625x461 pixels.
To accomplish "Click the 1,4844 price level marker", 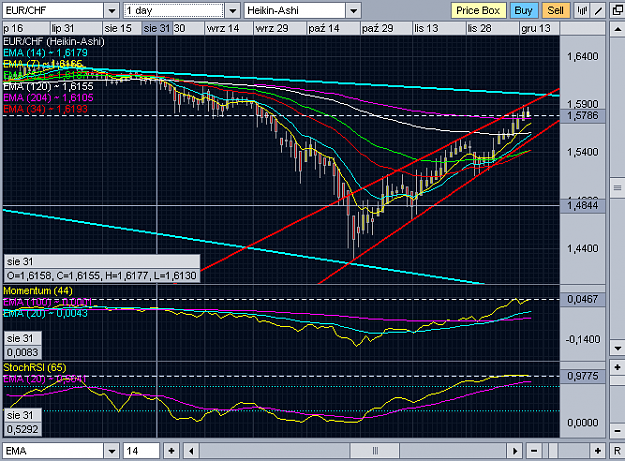I will [x=582, y=206].
